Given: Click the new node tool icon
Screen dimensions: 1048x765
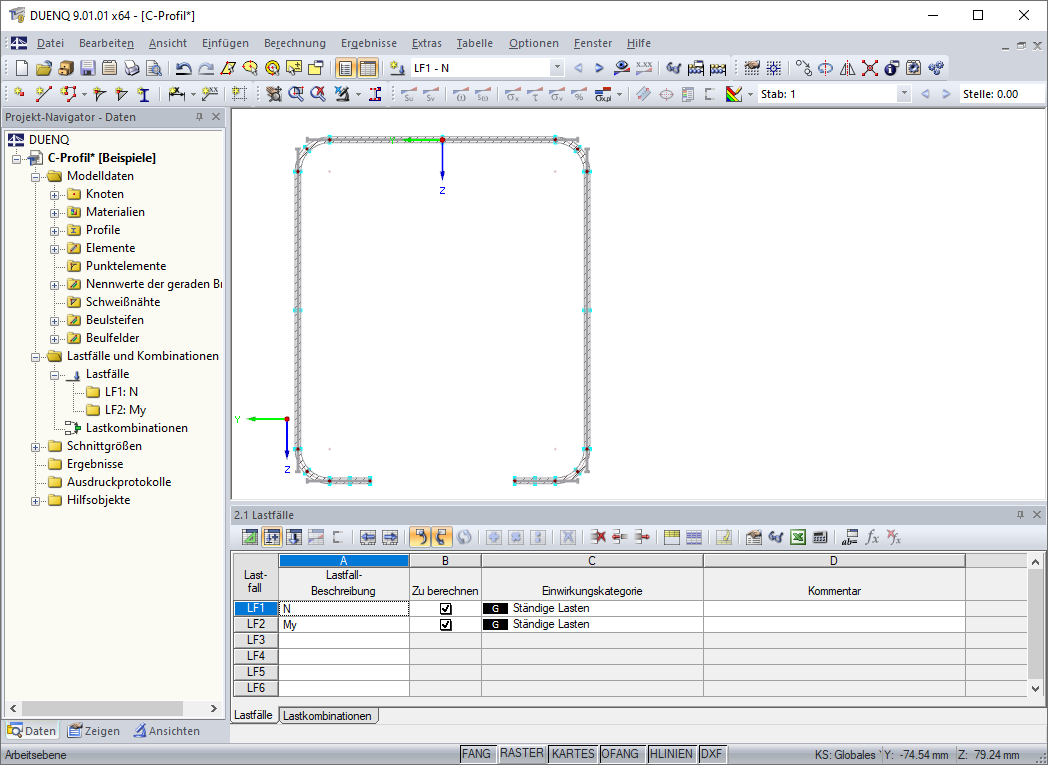Looking at the screenshot, I should click(19, 94).
